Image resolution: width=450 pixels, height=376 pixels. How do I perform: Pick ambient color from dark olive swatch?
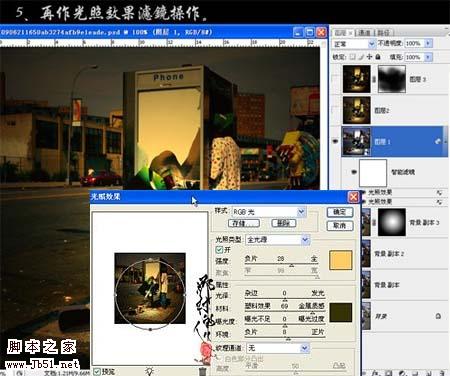pos(340,312)
